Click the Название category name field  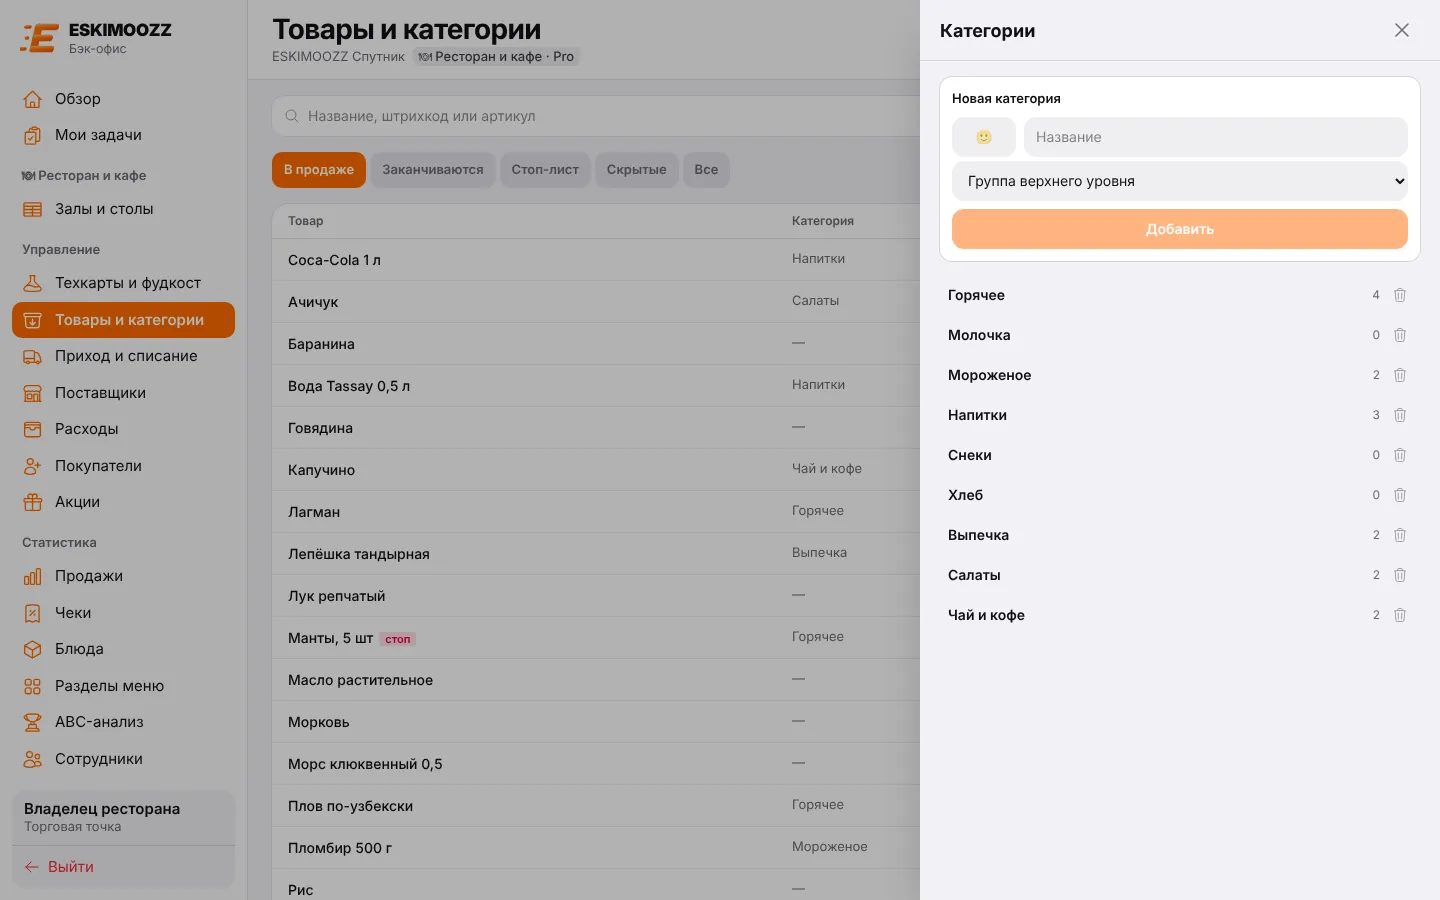1216,137
